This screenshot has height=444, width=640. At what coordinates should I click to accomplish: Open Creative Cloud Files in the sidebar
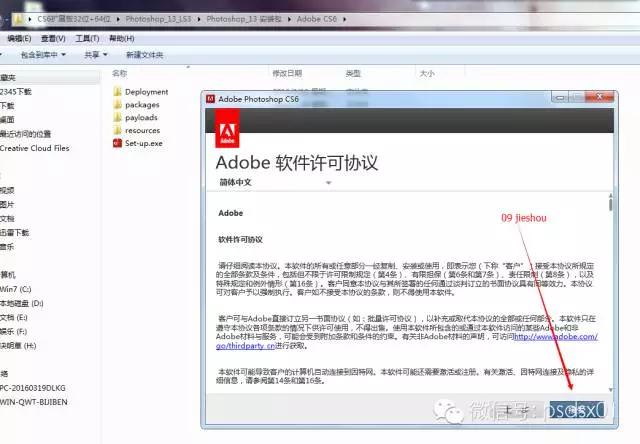35,148
